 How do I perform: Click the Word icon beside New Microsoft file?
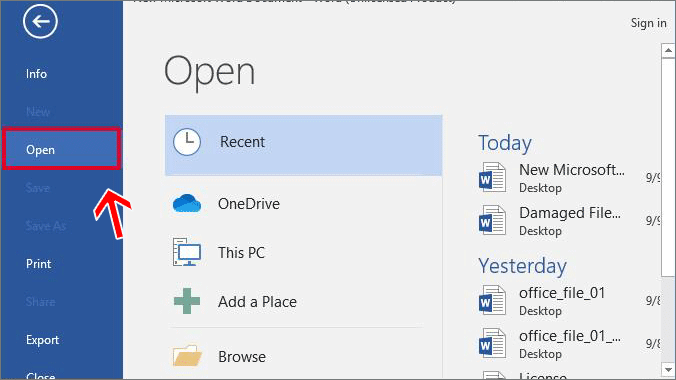(492, 178)
